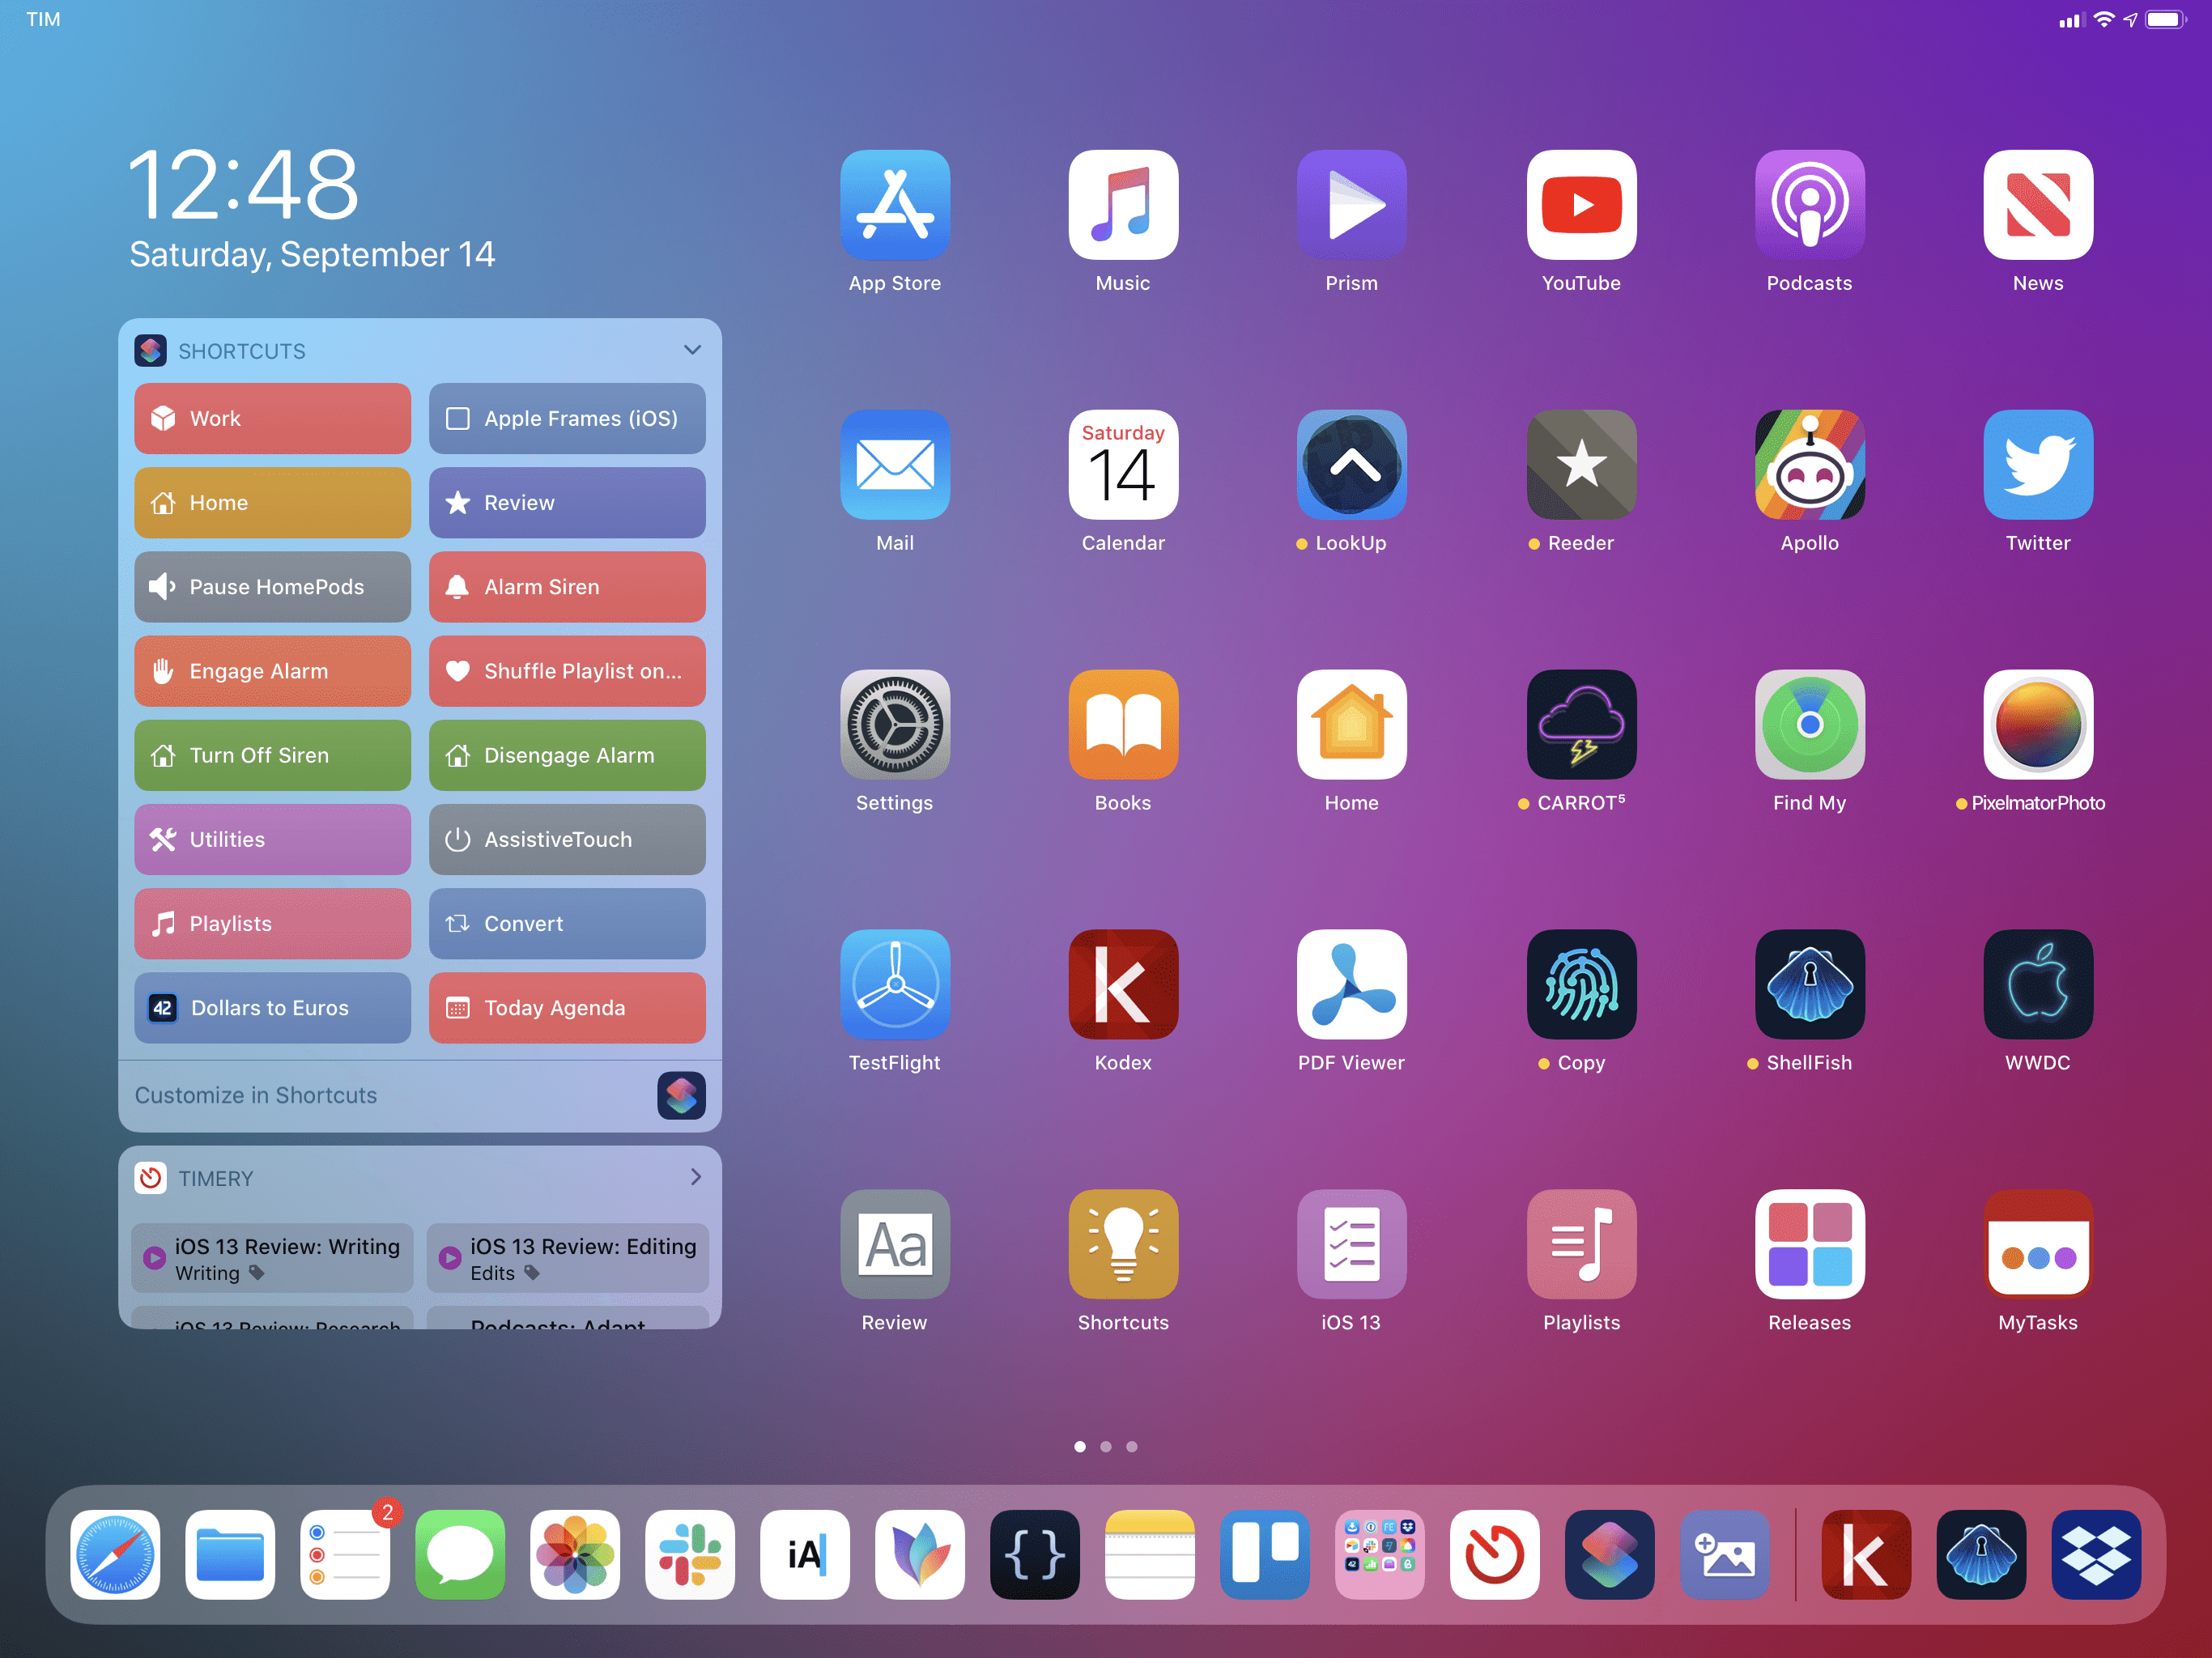Open the Reeder app
Image resolution: width=2212 pixels, height=1658 pixels.
click(x=1581, y=465)
